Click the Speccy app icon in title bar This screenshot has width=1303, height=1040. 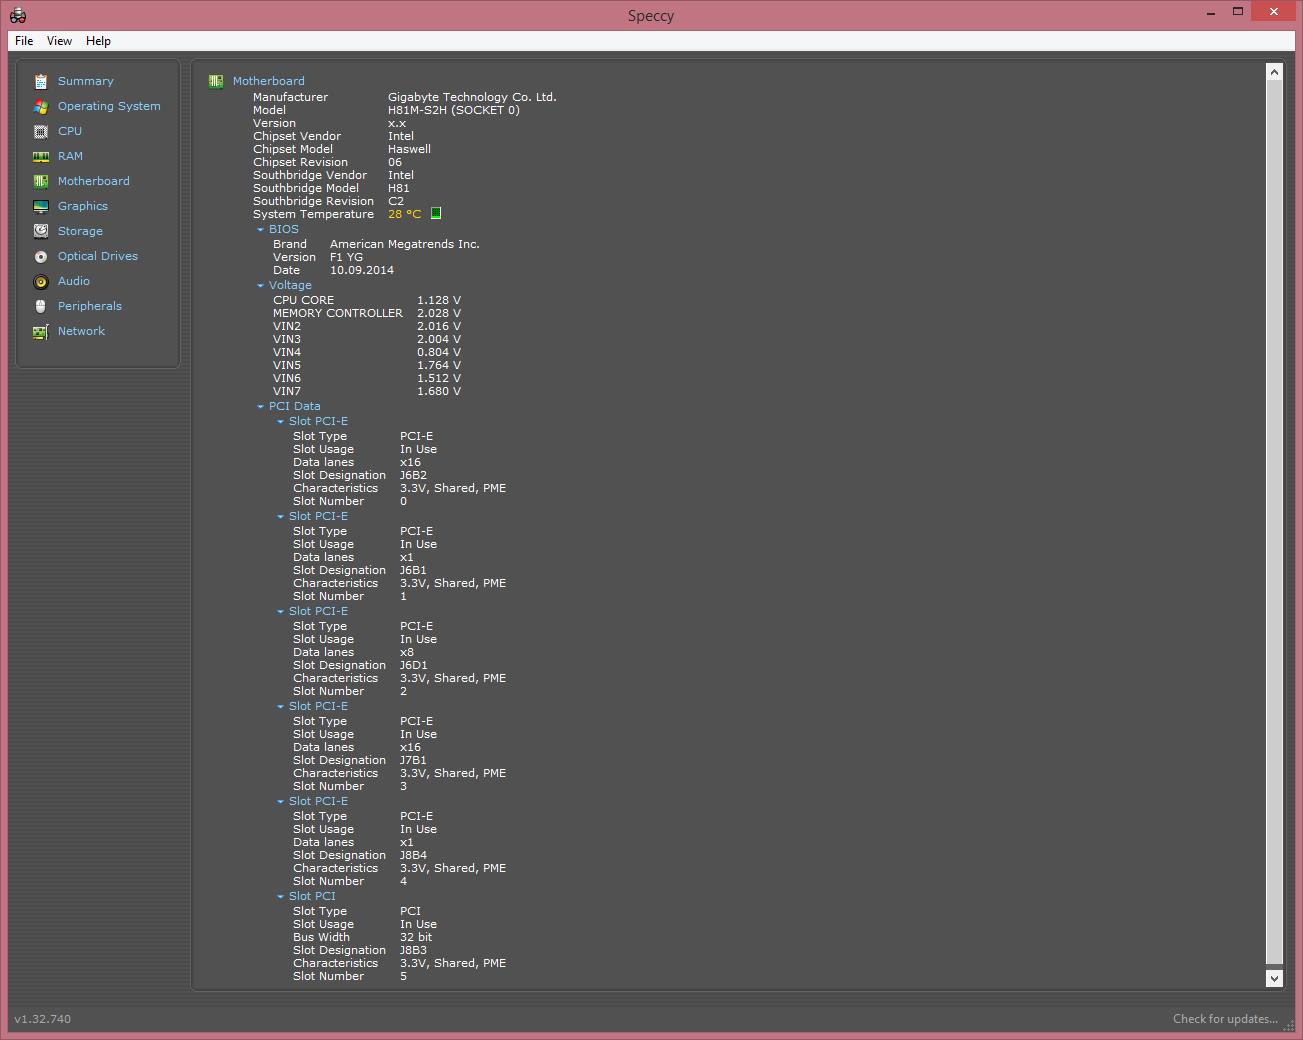(x=17, y=15)
